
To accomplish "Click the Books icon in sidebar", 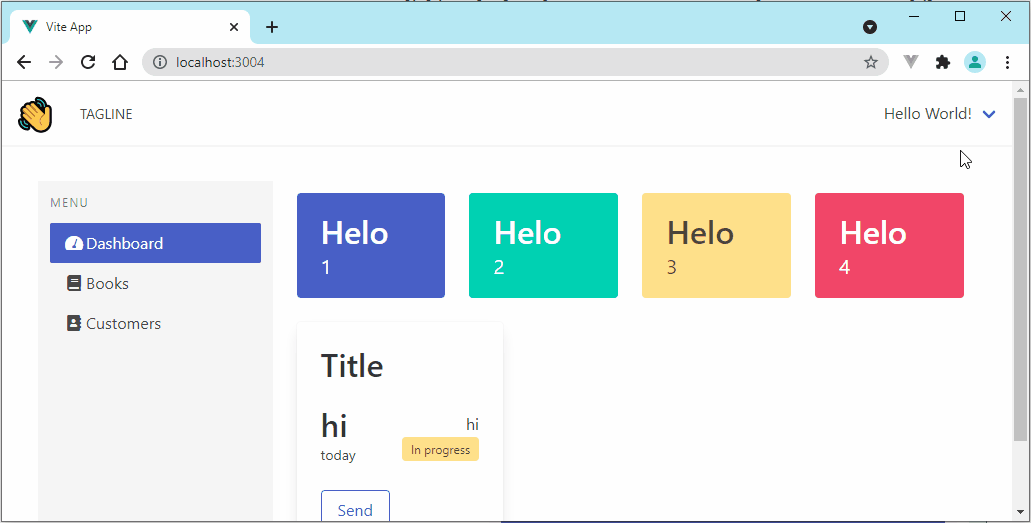I will coord(73,283).
